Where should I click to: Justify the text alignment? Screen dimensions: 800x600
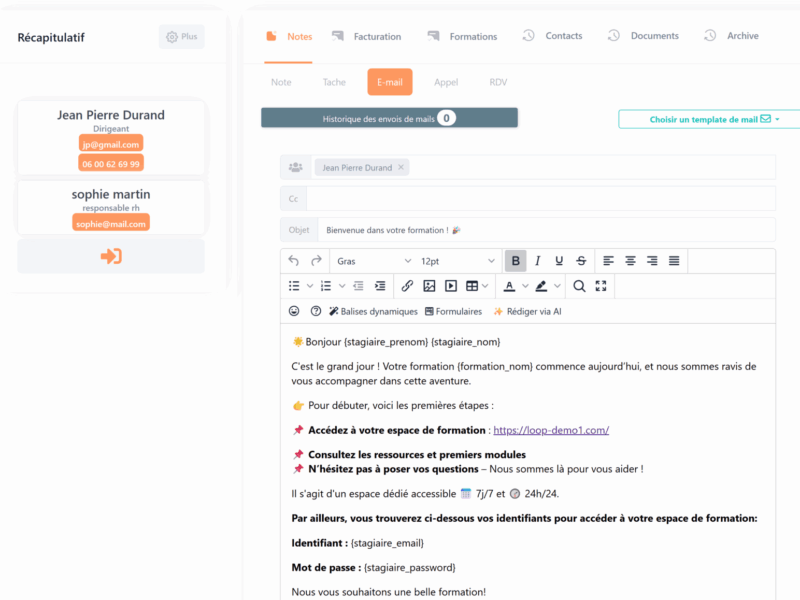pos(674,261)
